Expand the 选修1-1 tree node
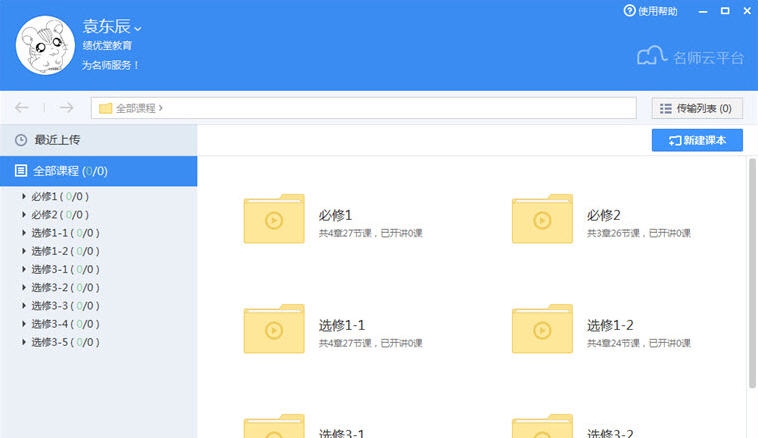Screen dimensions: 758x438 24,233
